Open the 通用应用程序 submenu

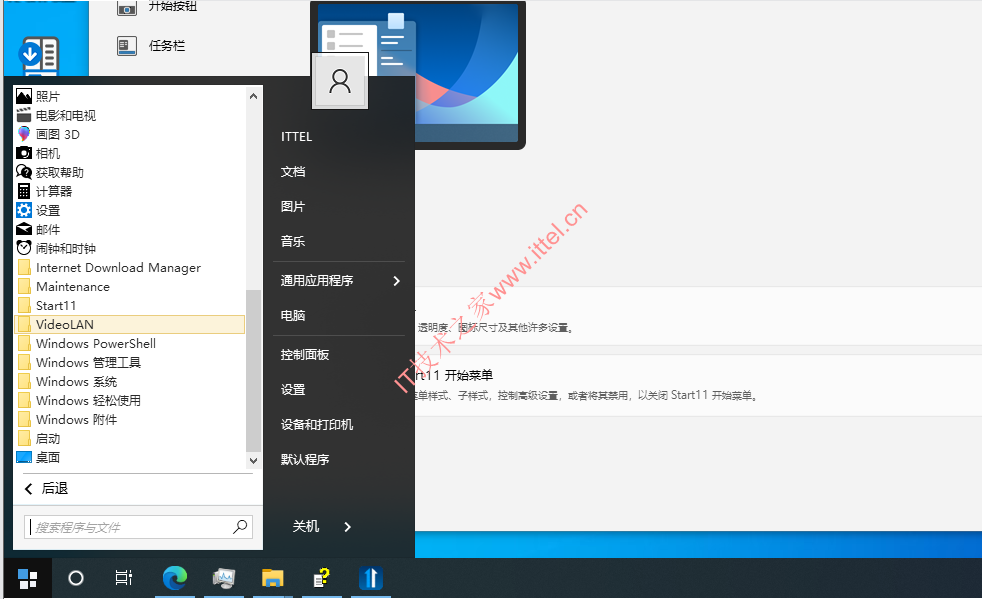tap(339, 281)
